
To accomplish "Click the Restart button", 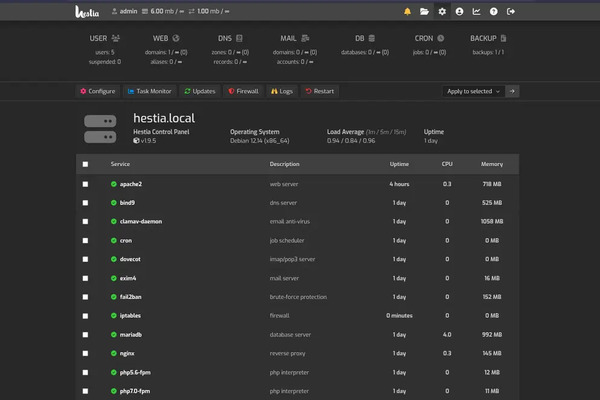I will click(x=320, y=91).
